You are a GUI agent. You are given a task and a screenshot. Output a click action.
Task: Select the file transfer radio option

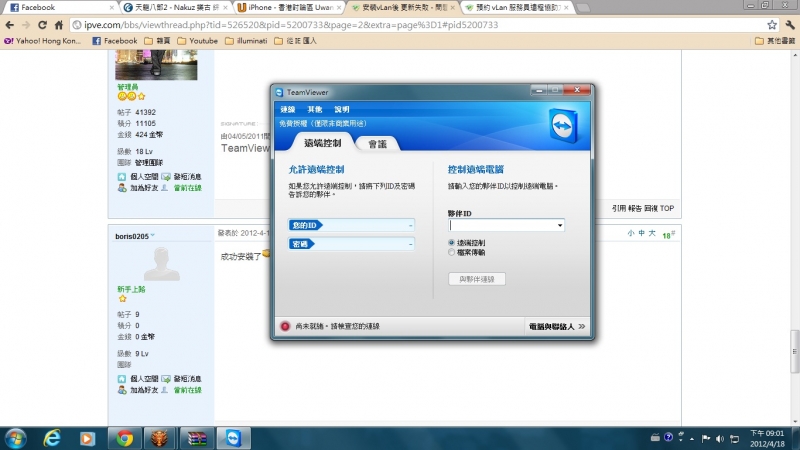pyautogui.click(x=452, y=253)
